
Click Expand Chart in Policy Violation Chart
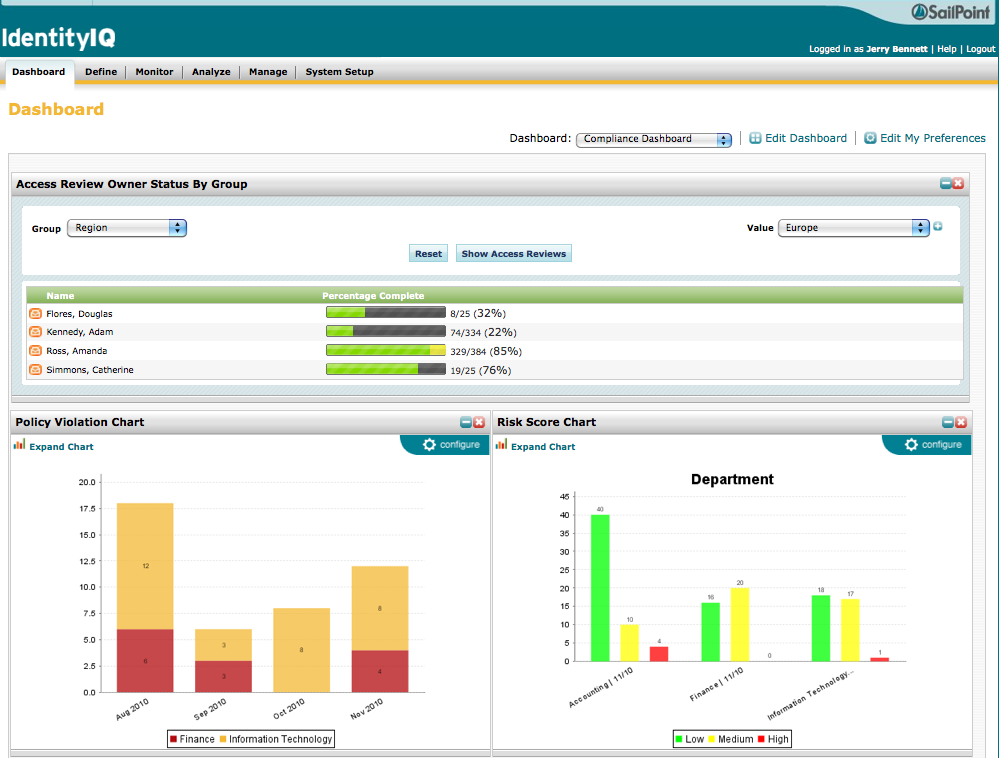pyautogui.click(x=61, y=447)
